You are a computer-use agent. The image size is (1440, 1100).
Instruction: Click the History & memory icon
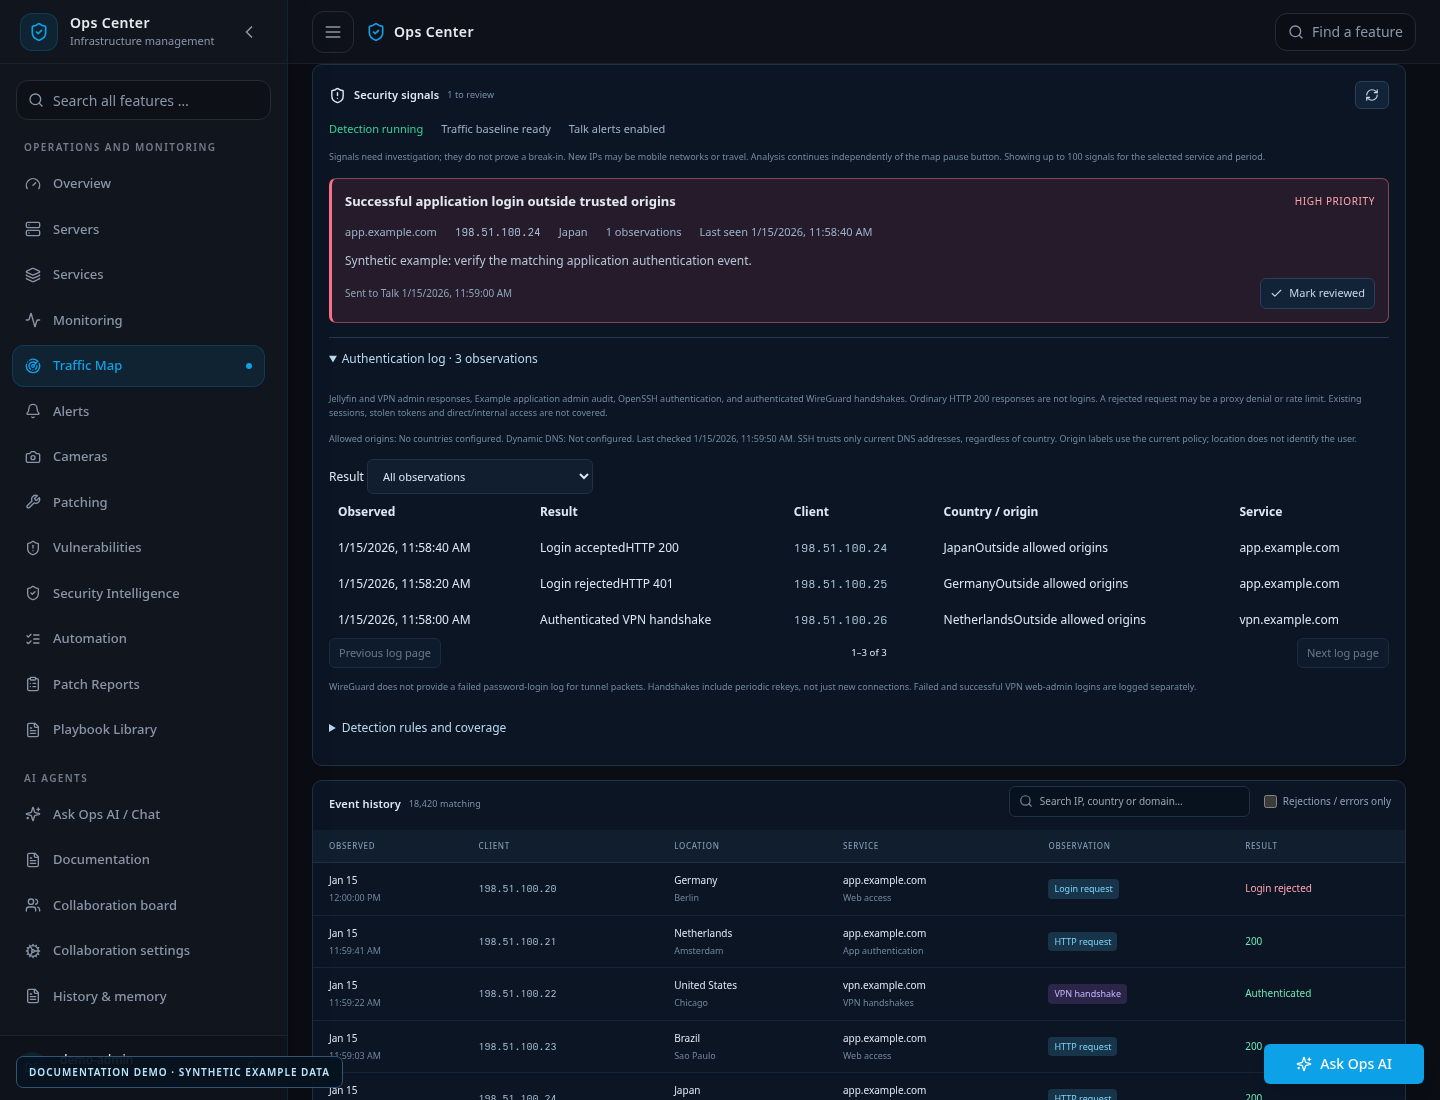[33, 997]
